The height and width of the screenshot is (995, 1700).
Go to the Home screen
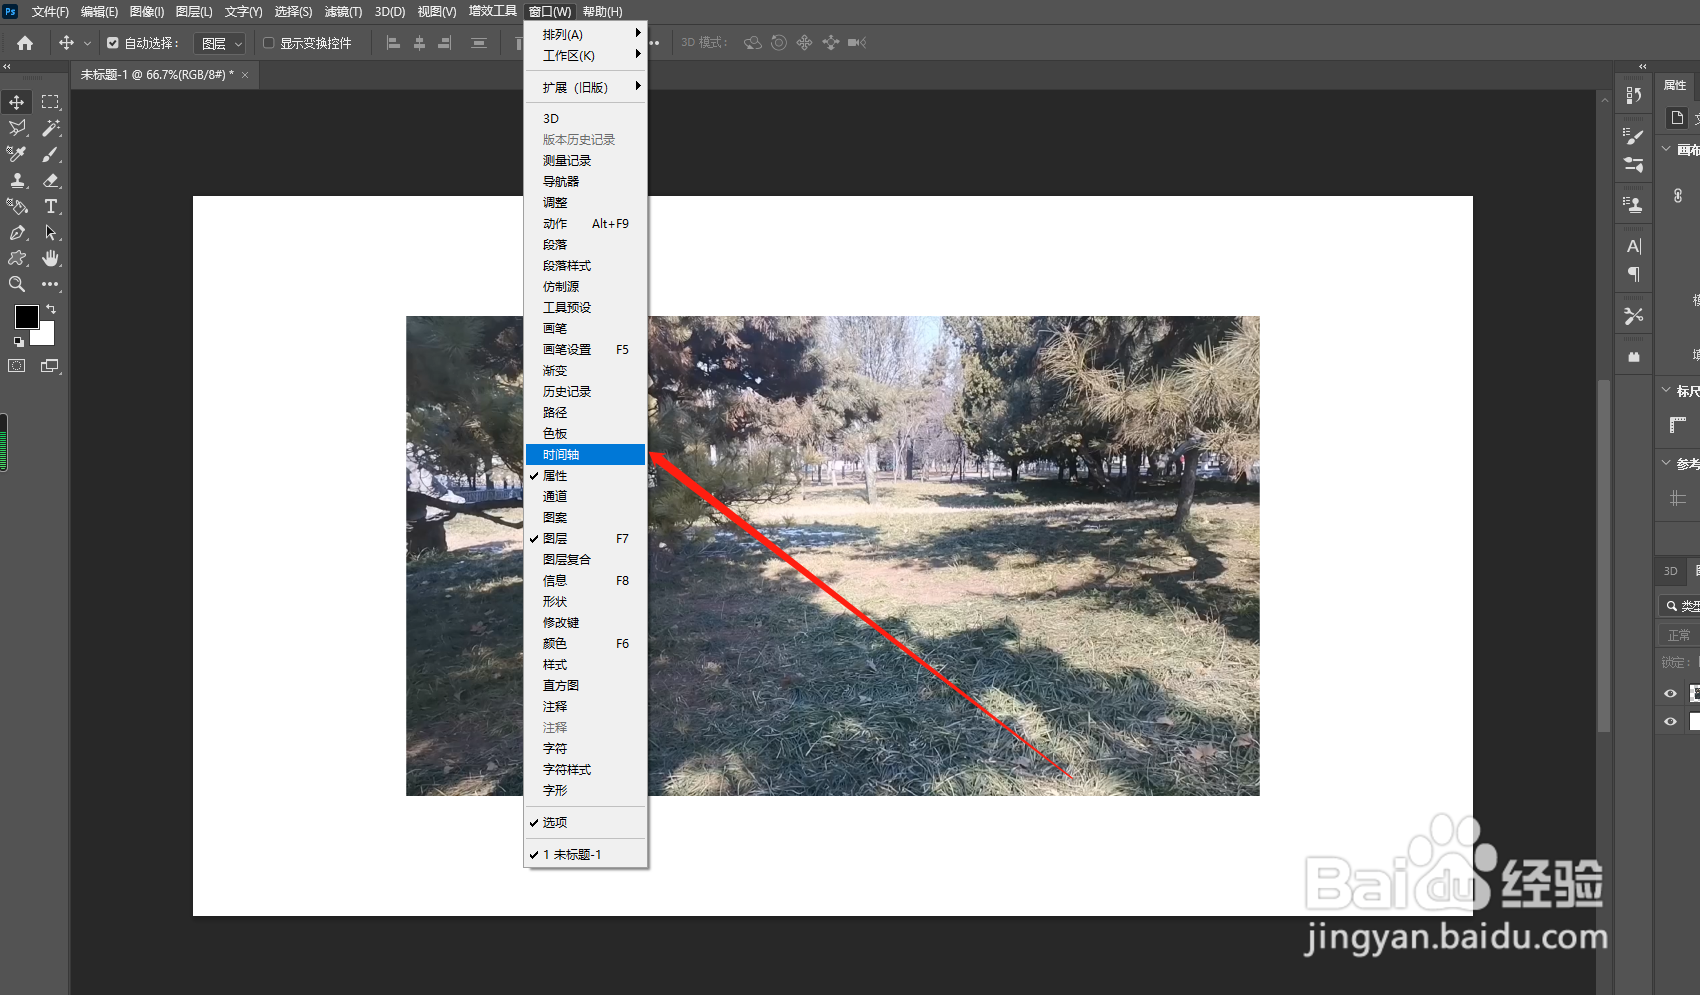pyautogui.click(x=25, y=43)
